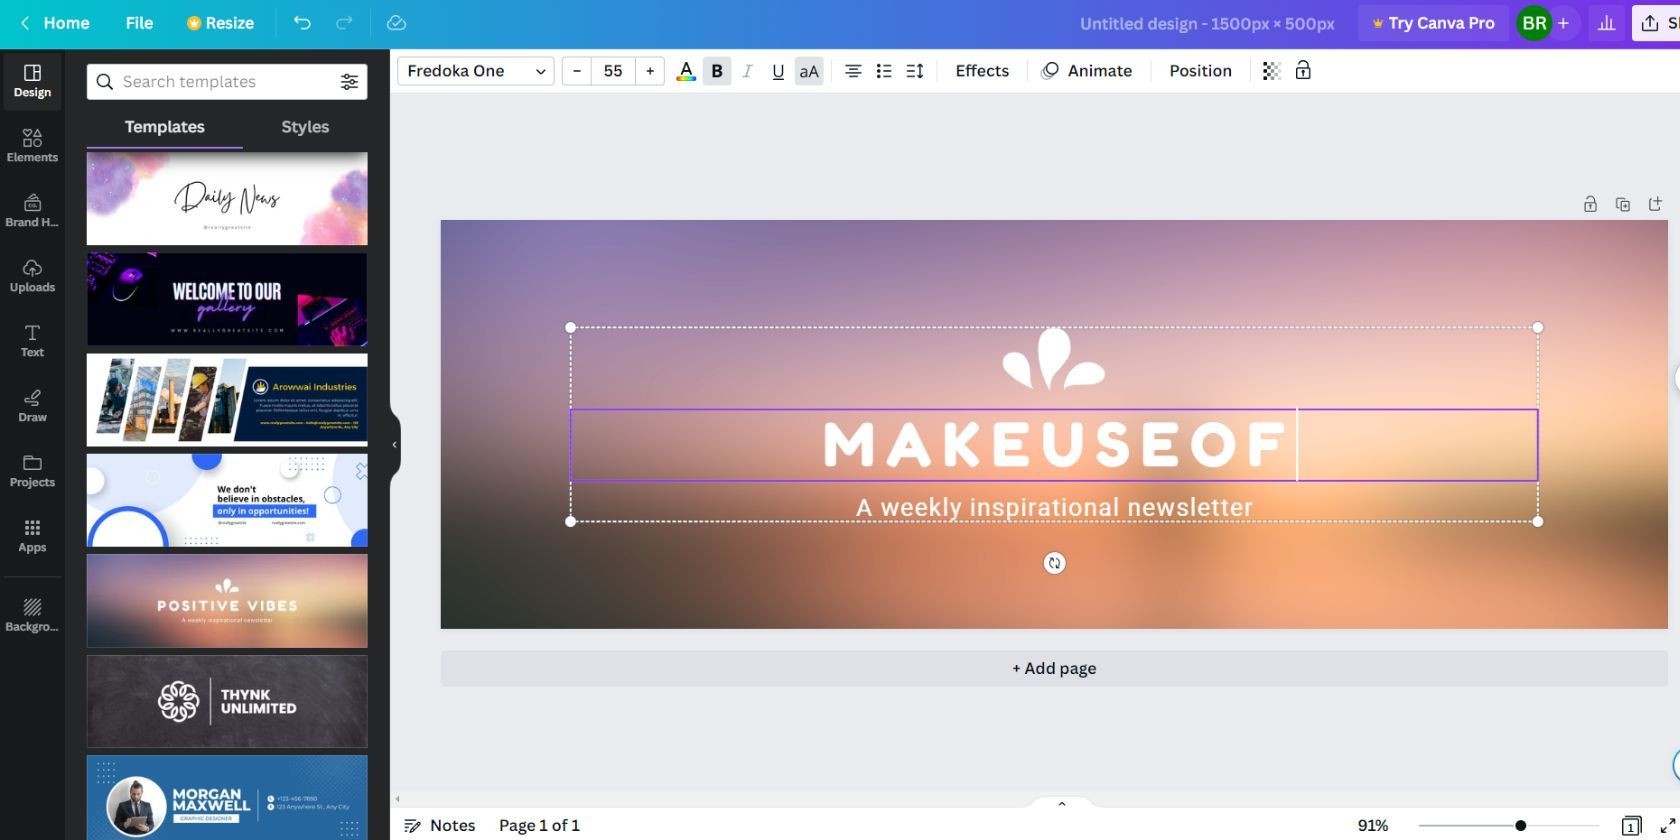Enter fullscreen presentation mode

point(1667,826)
